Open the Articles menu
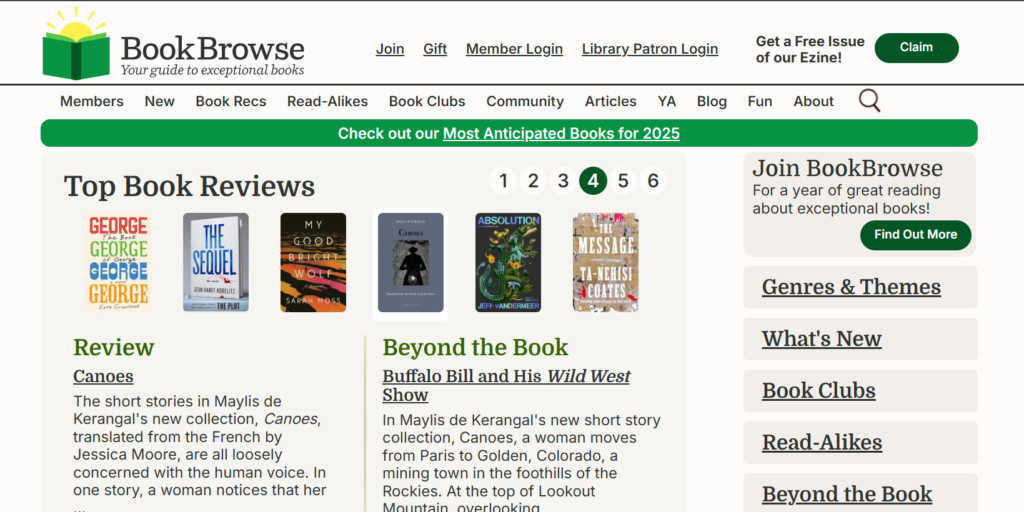Viewport: 1024px width, 512px height. pos(611,101)
